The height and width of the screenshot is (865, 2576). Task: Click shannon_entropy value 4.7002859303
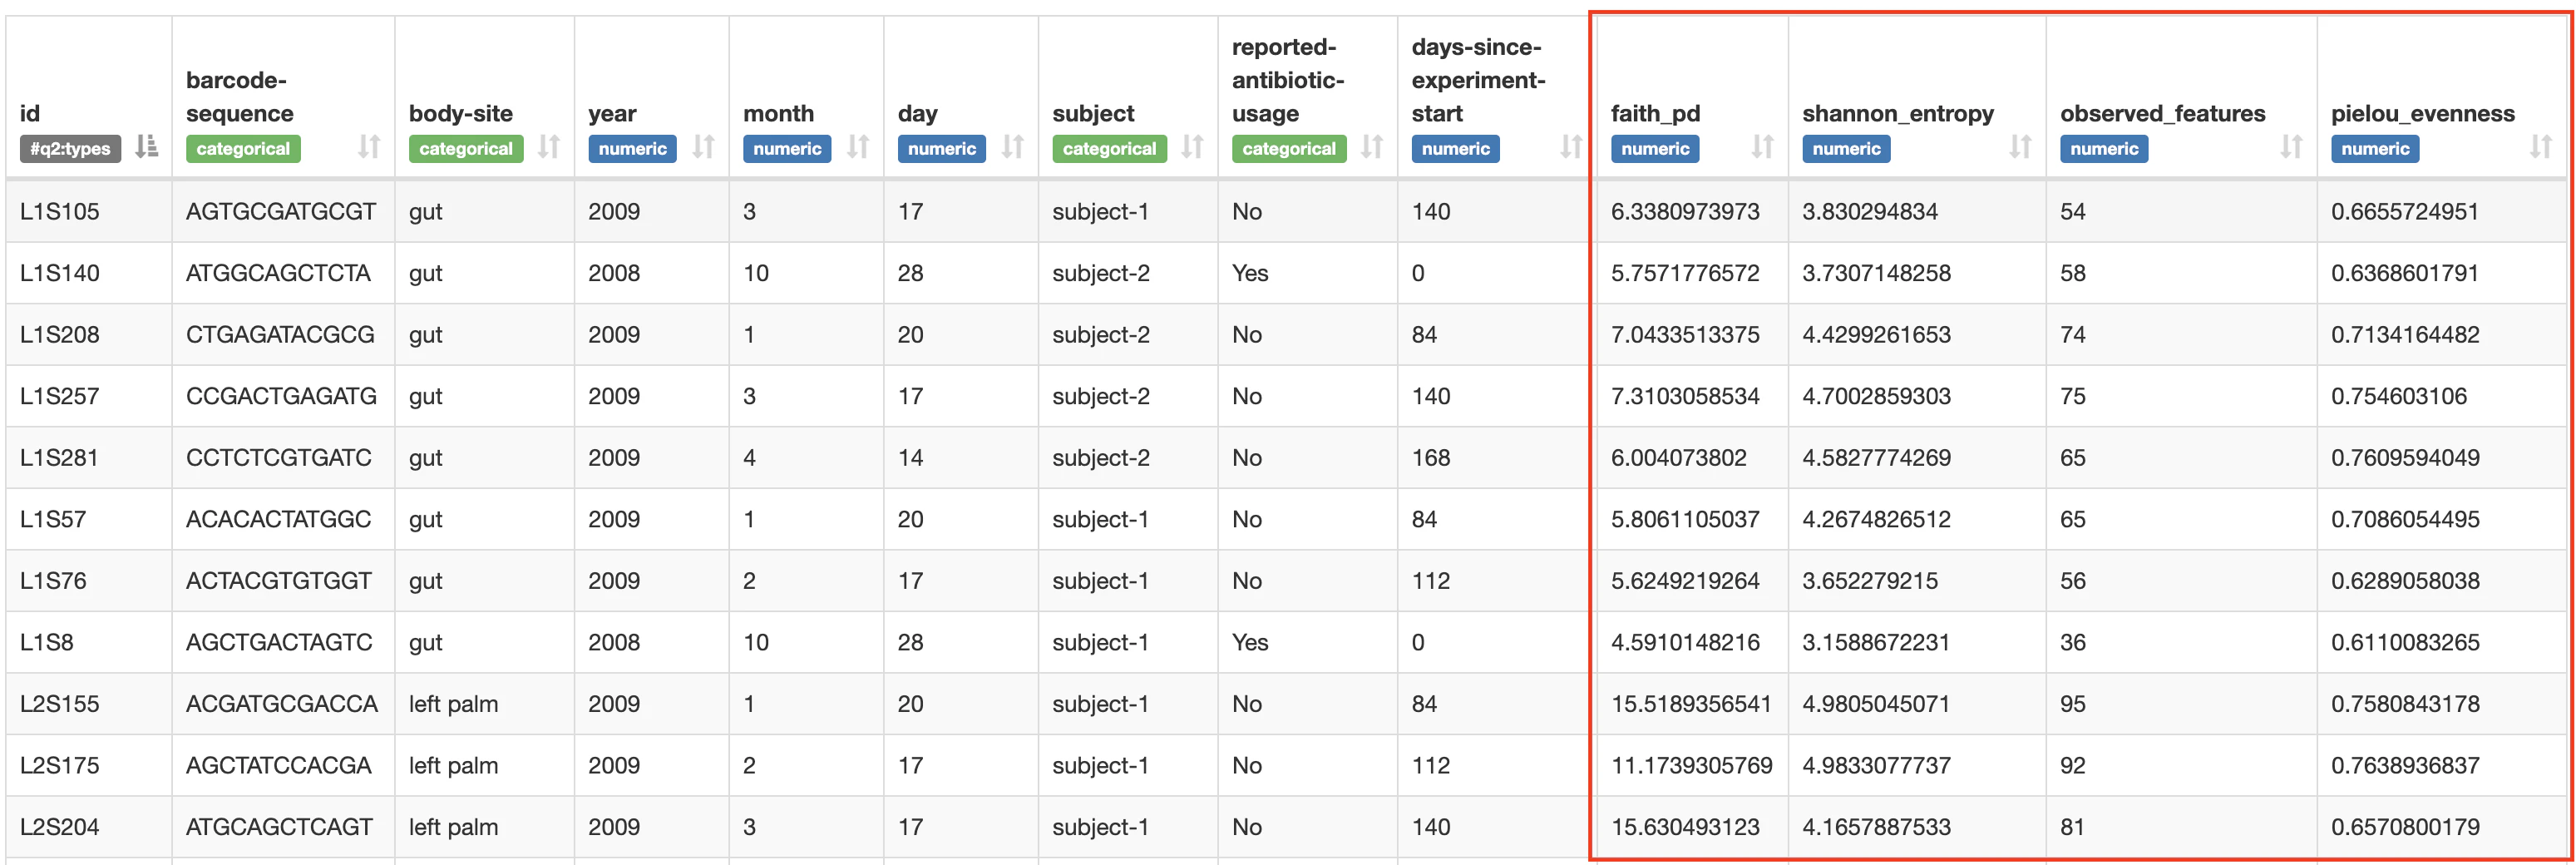pos(1876,396)
